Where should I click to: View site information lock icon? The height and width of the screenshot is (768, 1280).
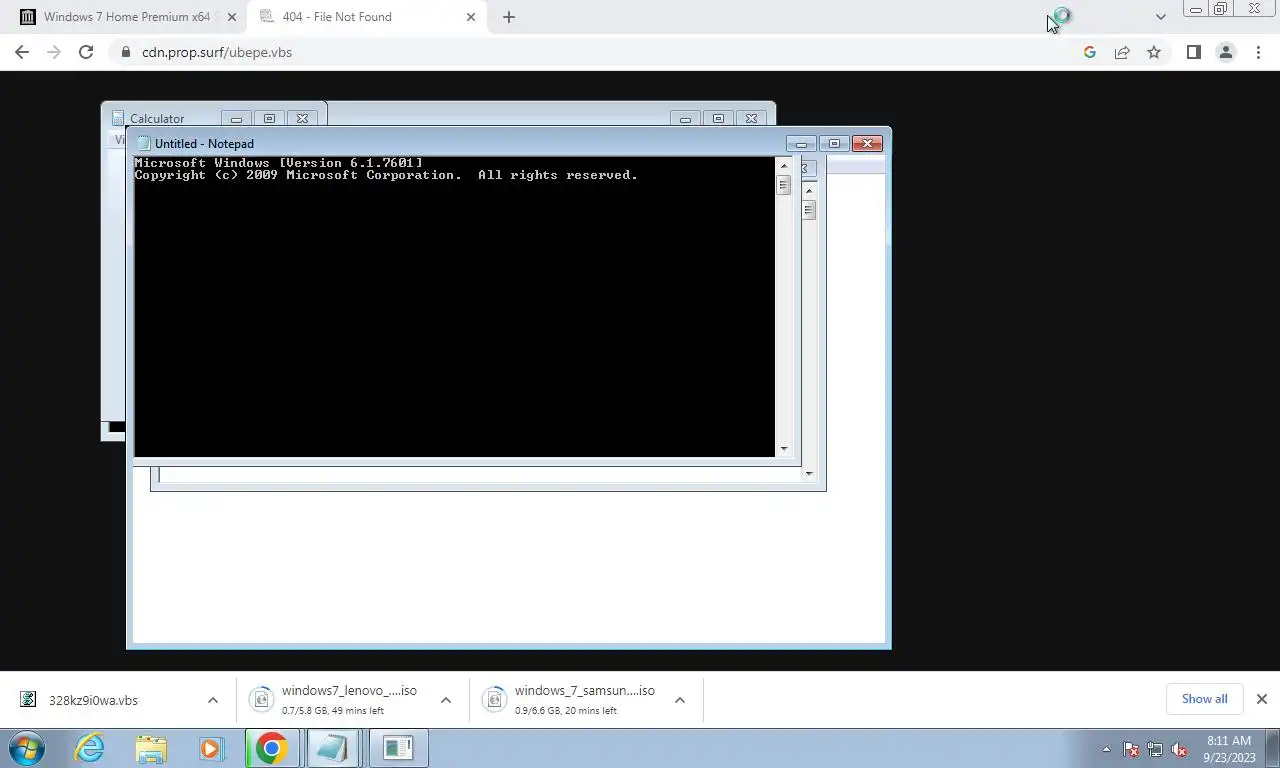[126, 52]
